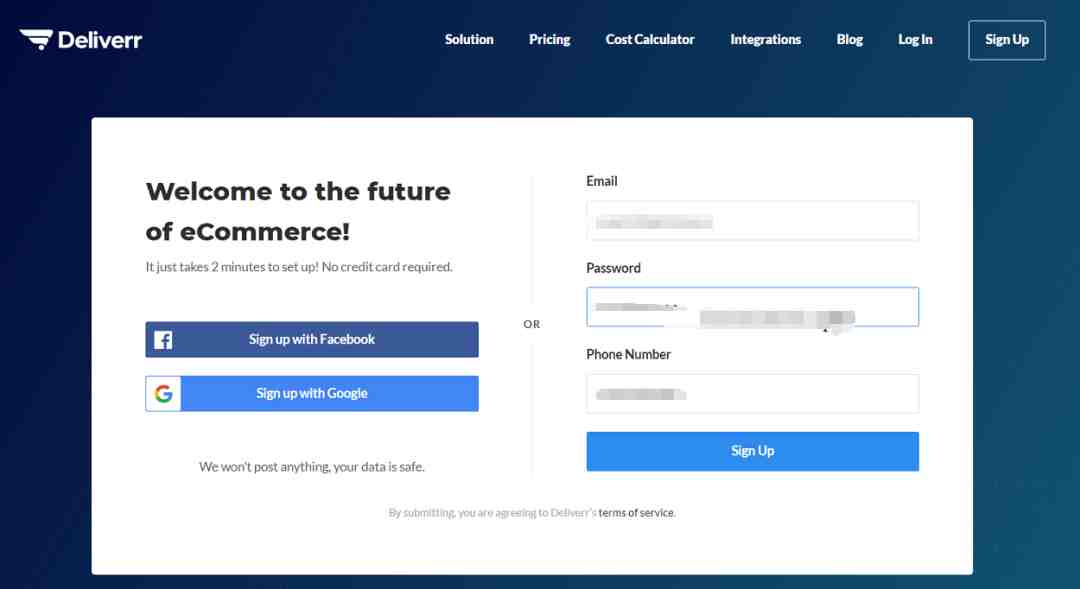
Task: Open Integrations in the navigation
Action: coord(765,39)
